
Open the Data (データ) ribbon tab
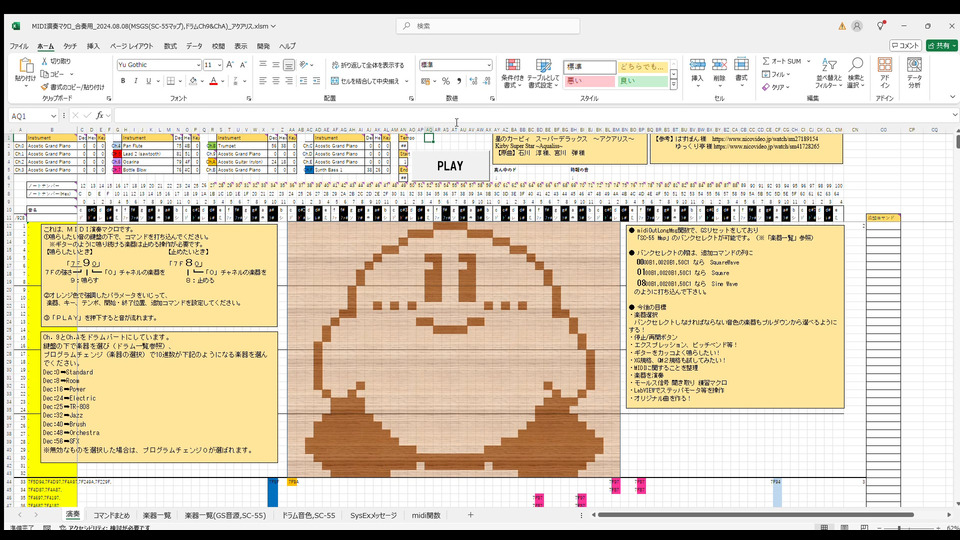(194, 46)
